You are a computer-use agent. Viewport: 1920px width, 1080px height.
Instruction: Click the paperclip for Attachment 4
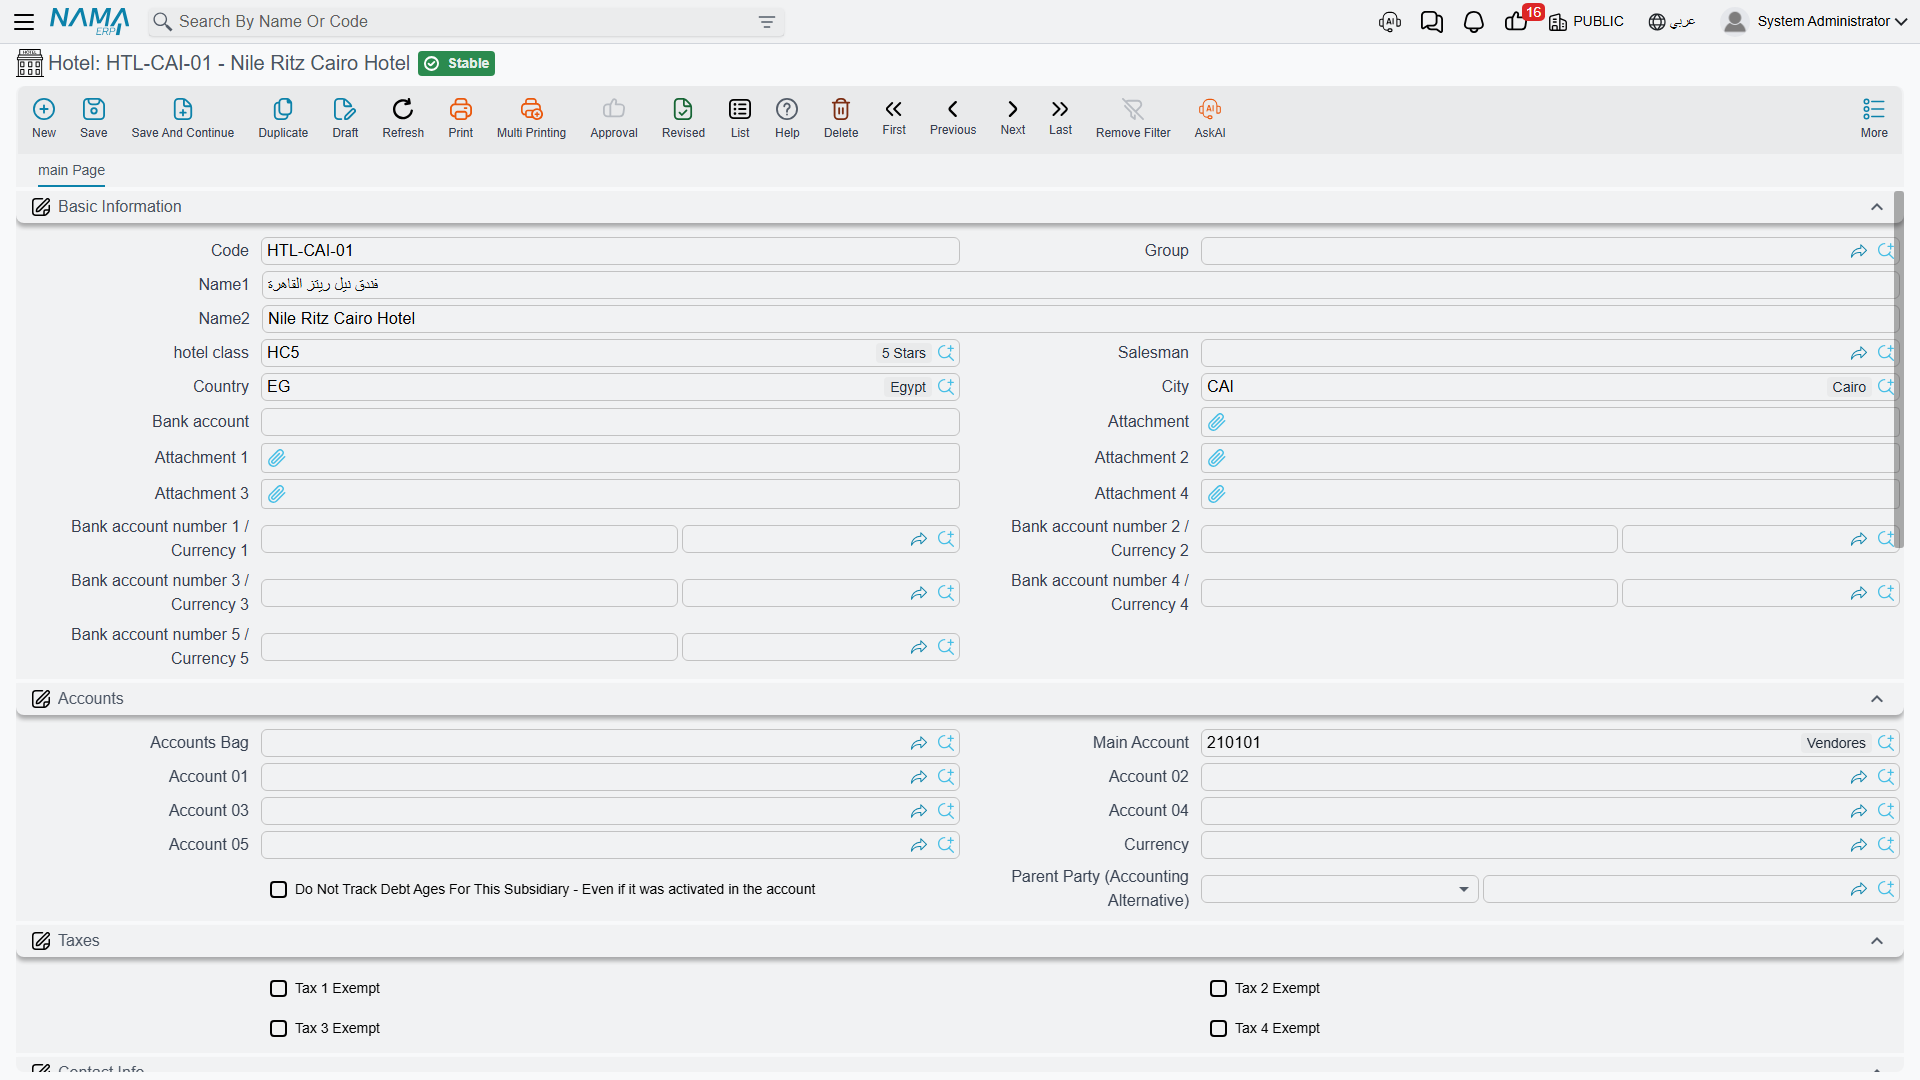1217,494
